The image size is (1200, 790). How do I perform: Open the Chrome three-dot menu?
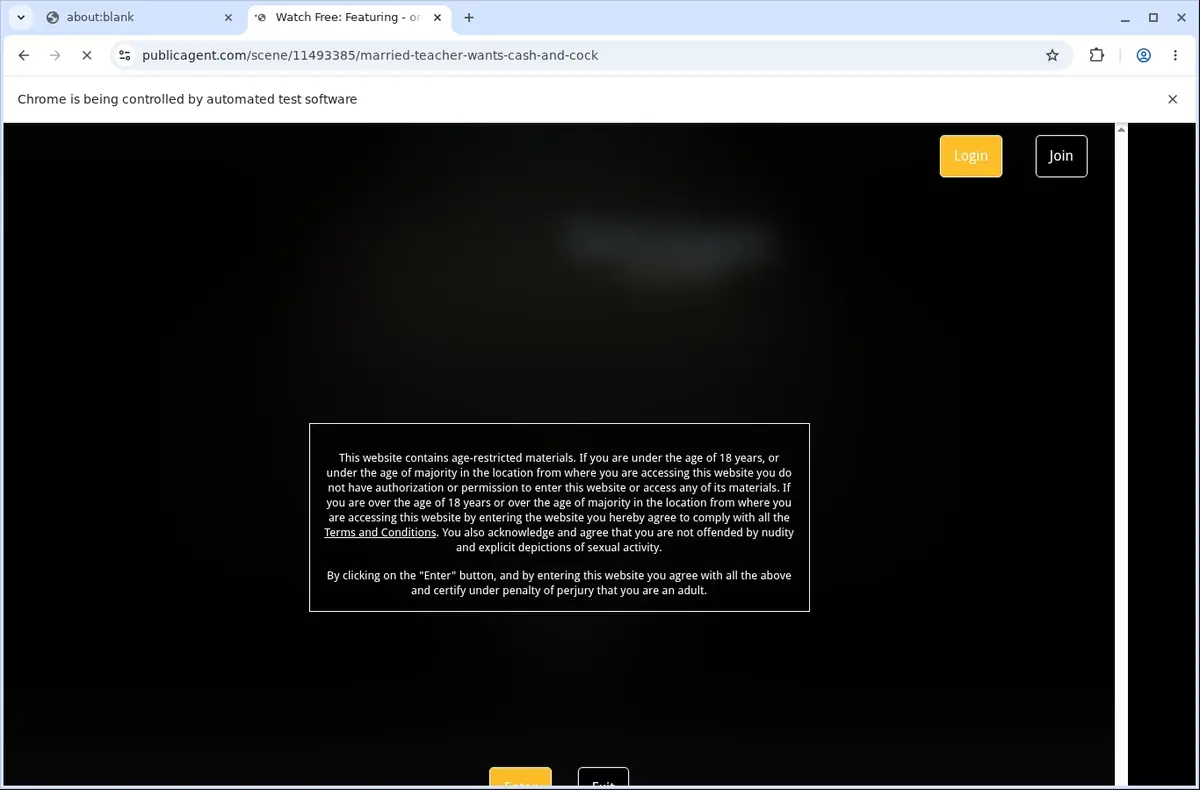pos(1174,55)
